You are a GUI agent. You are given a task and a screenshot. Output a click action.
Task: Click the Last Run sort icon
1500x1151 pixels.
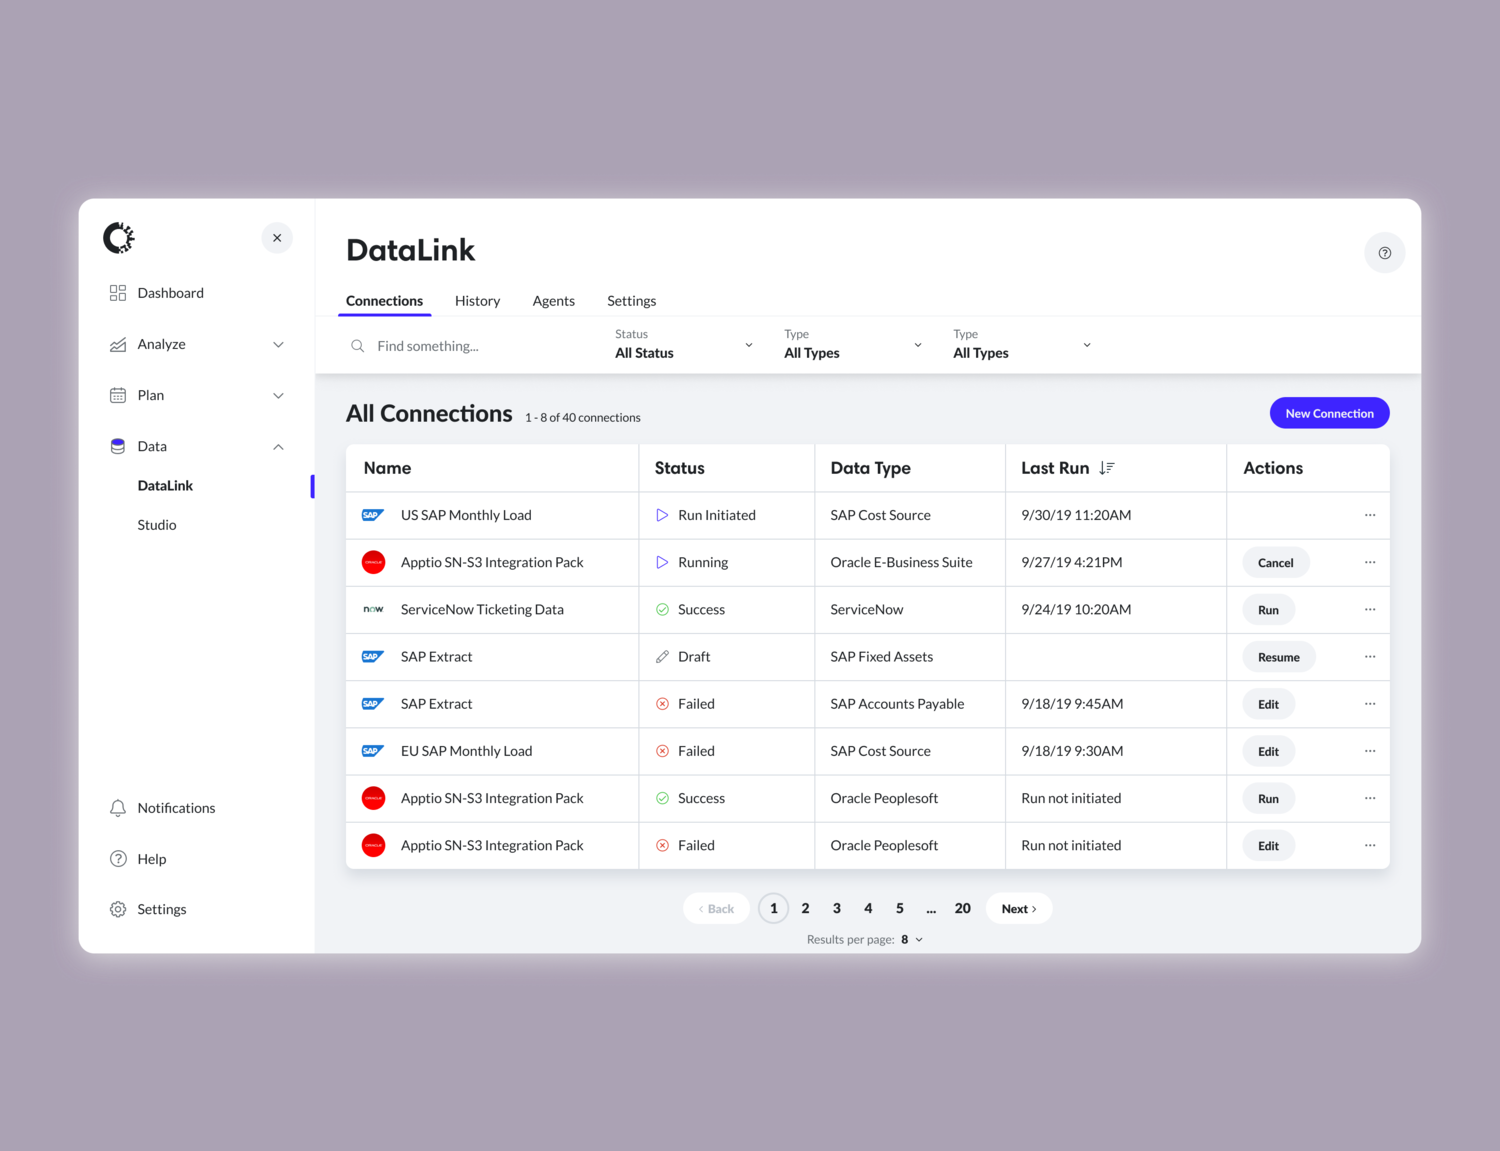1106,467
